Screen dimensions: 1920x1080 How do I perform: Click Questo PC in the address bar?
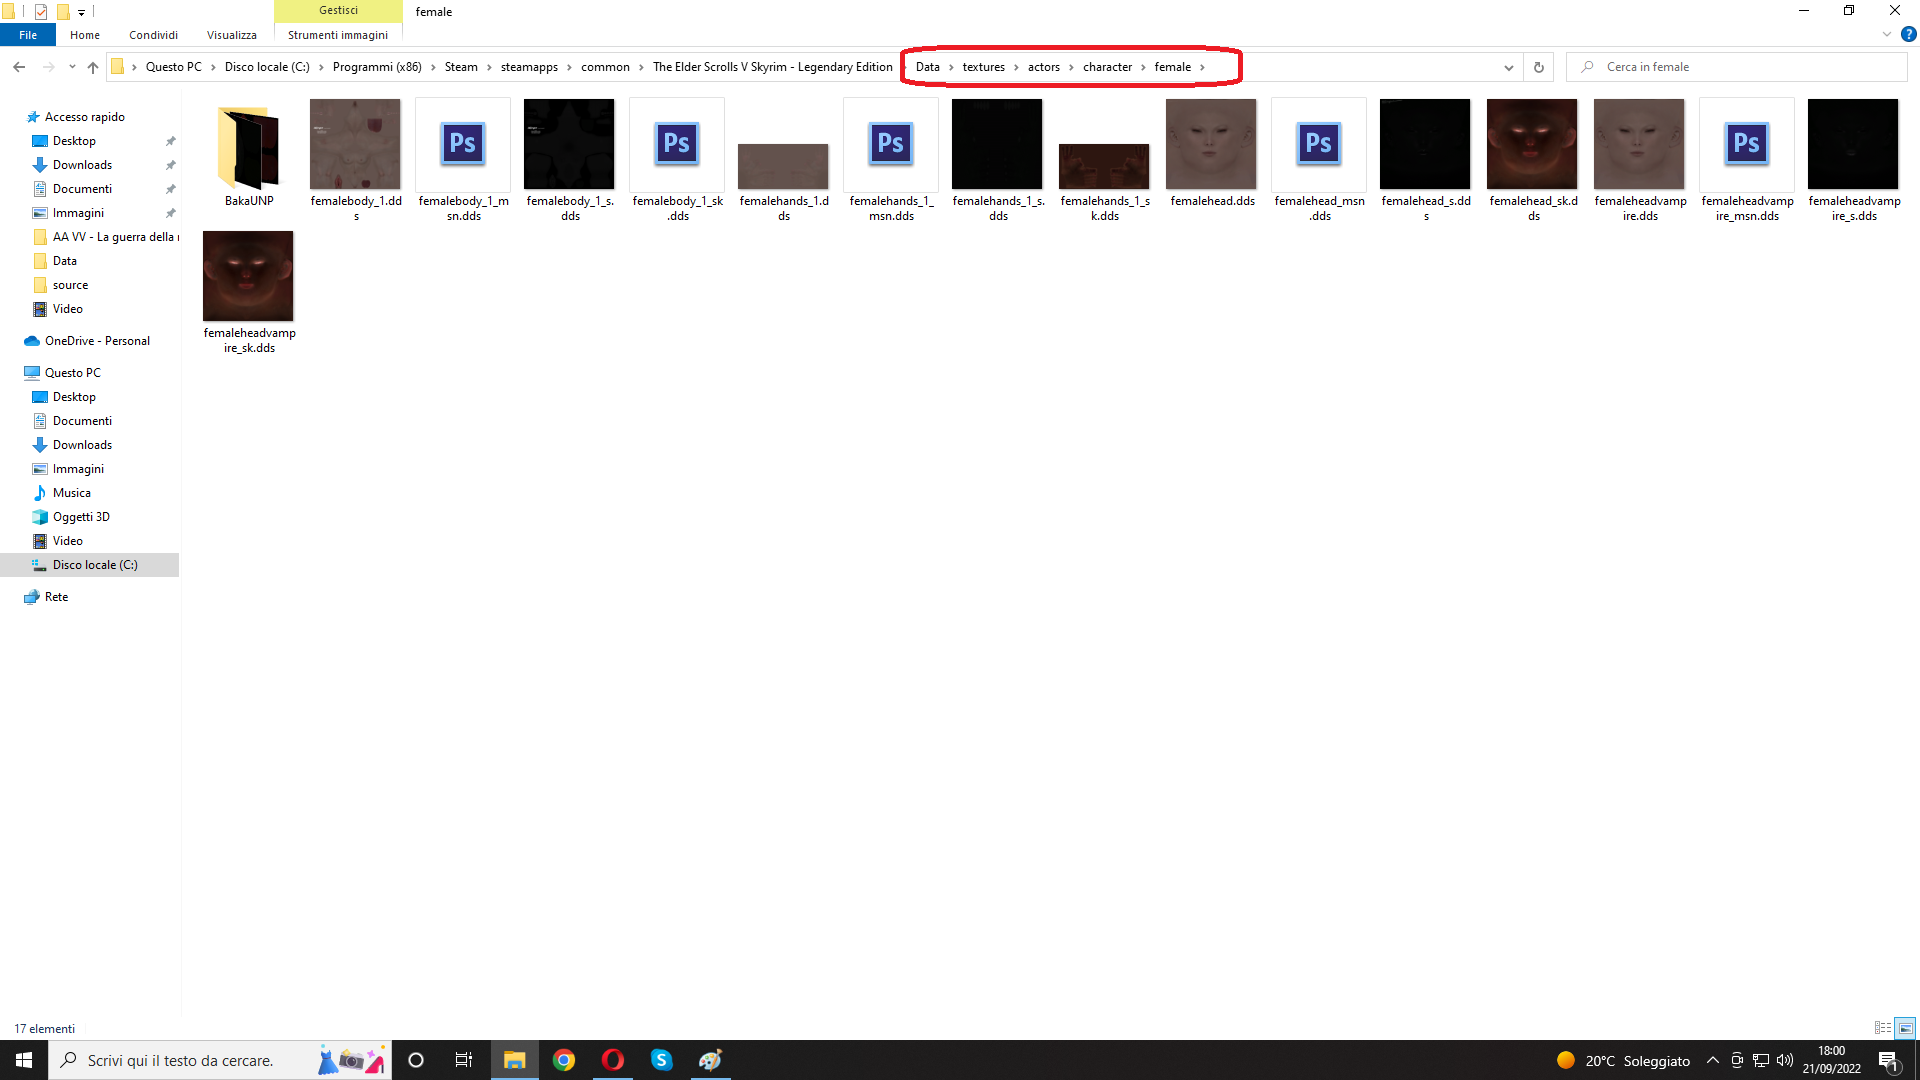[x=173, y=67]
